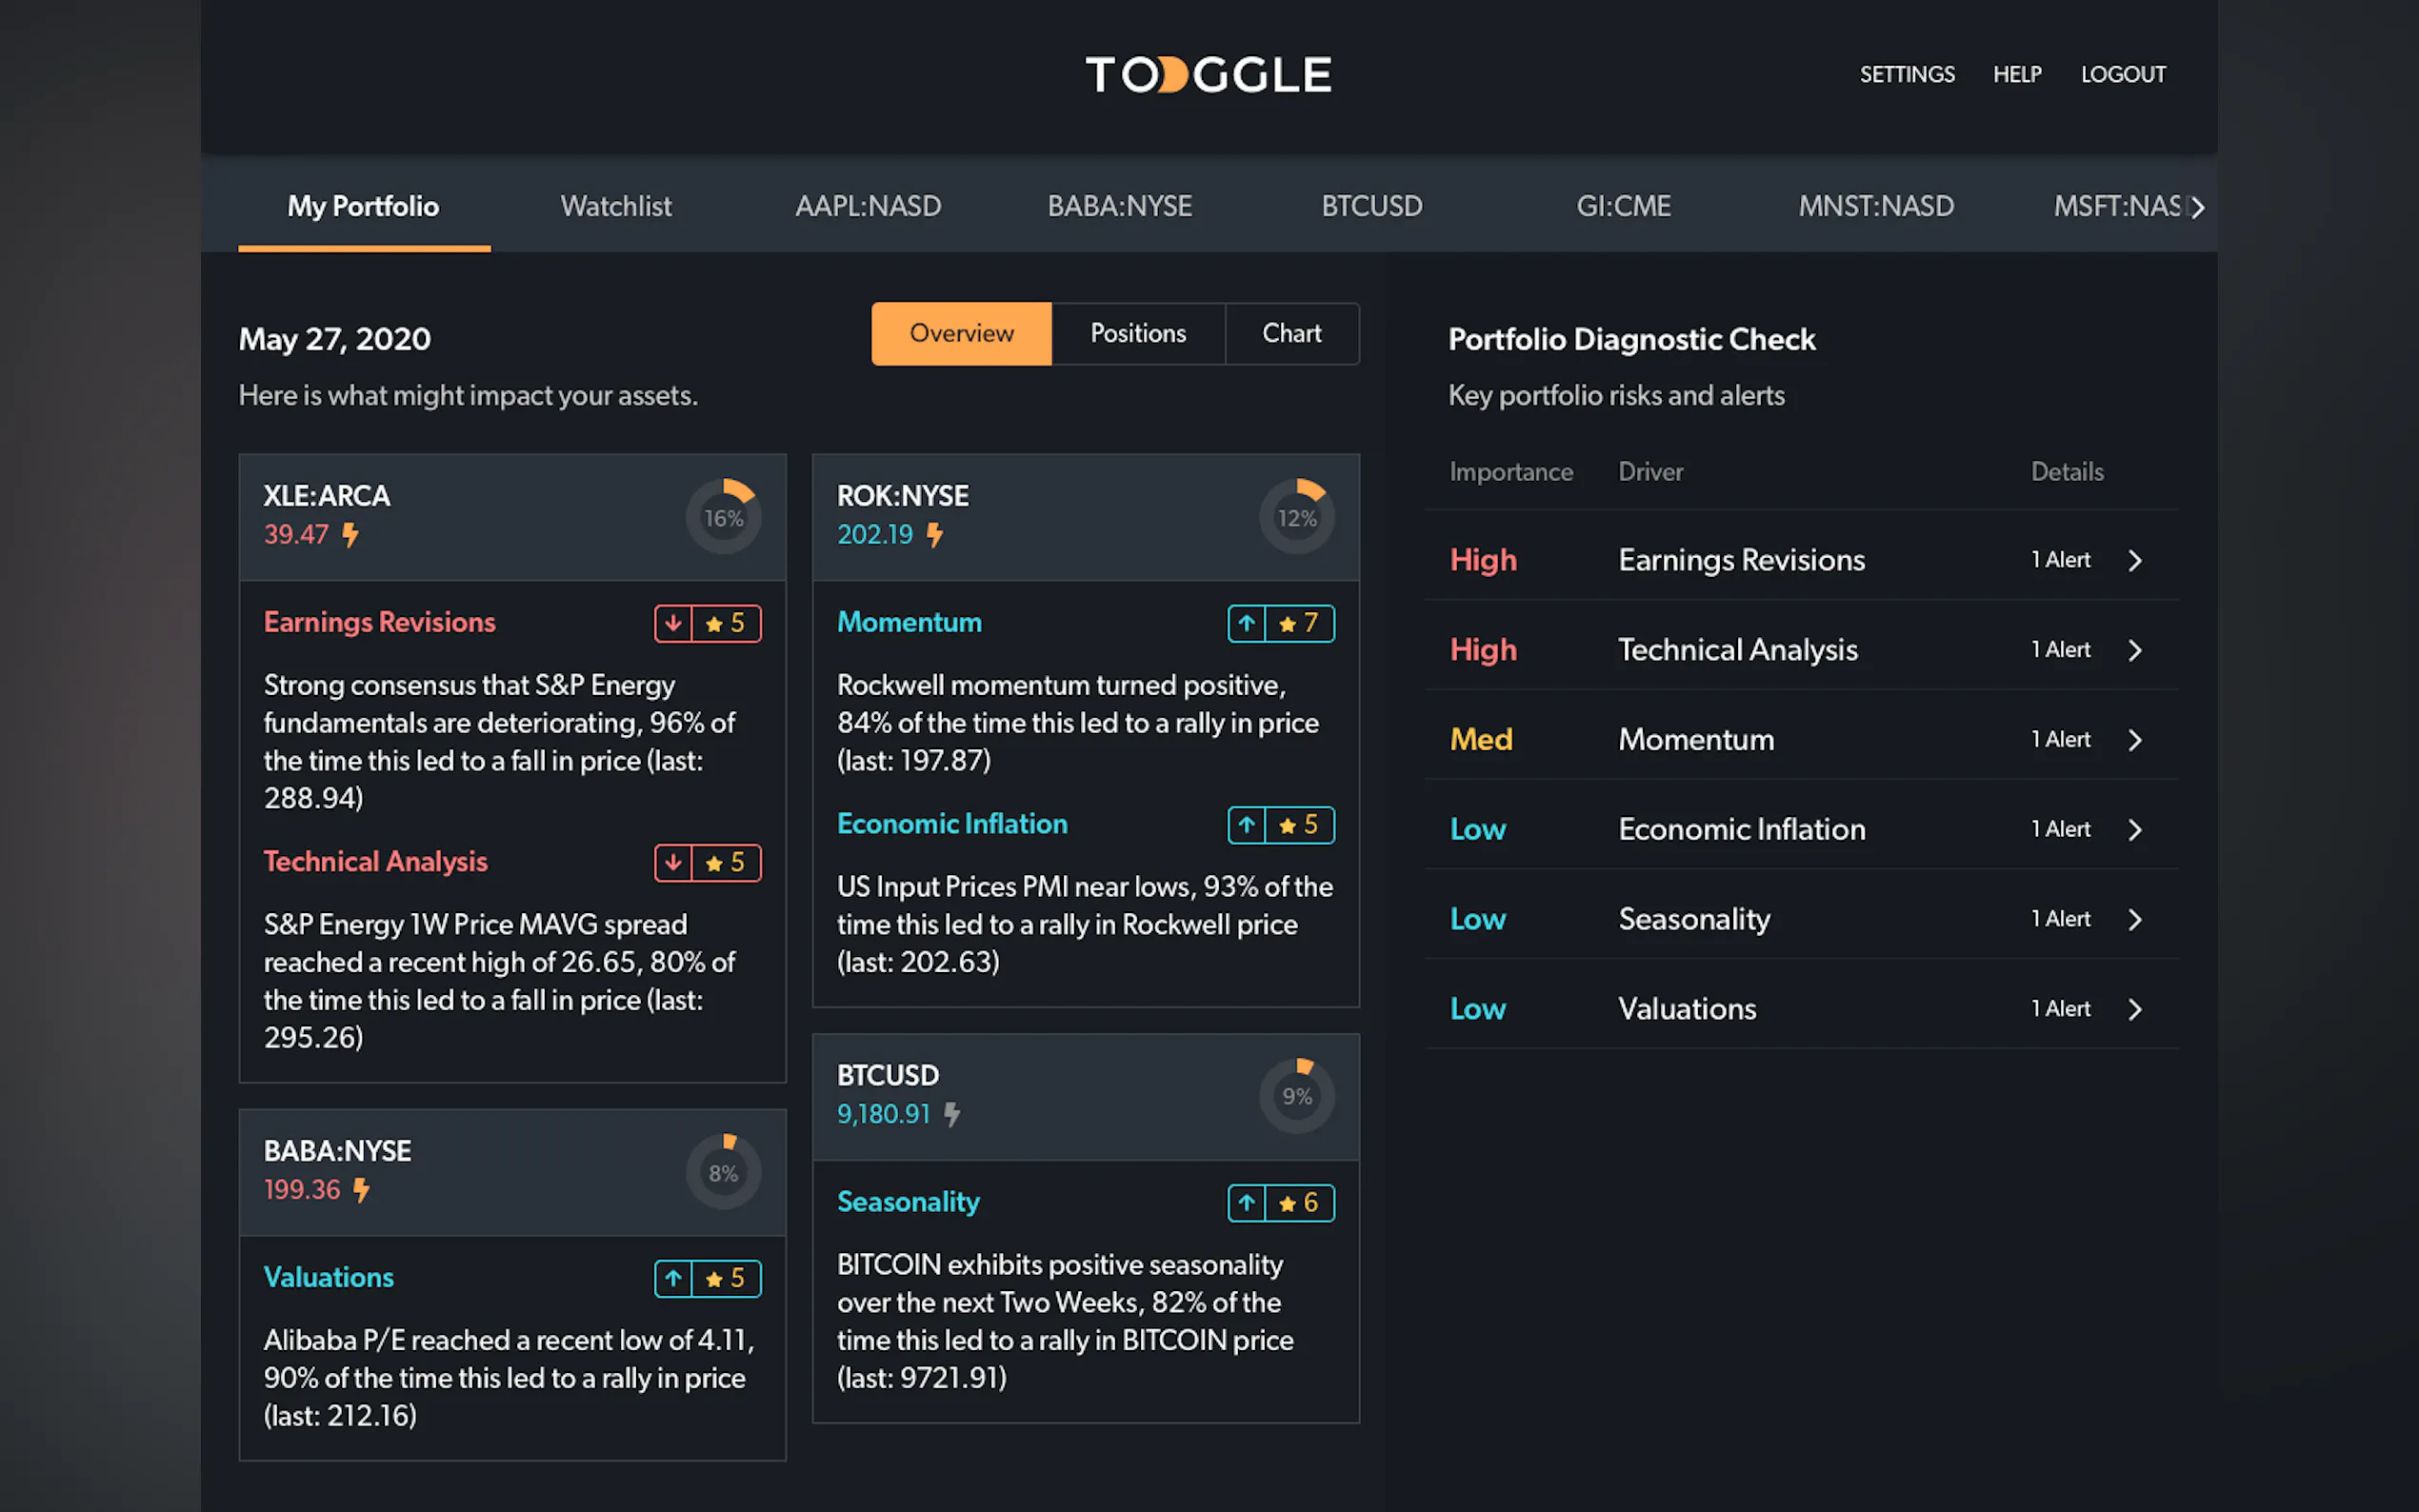Image resolution: width=2419 pixels, height=1512 pixels.
Task: Click the 16% donut on XLE:ARCA card
Action: coord(723,517)
